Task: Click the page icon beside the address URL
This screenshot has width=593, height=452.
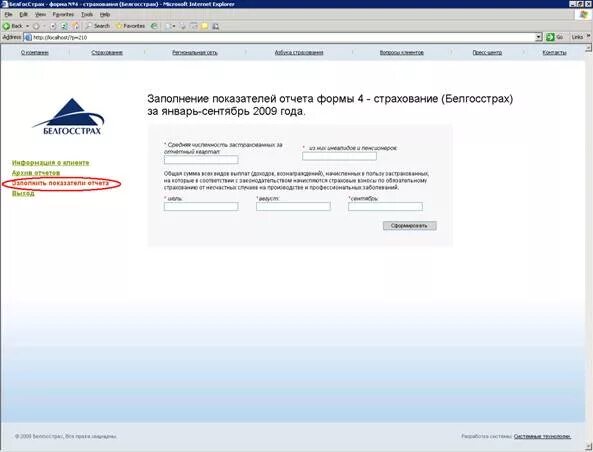Action: pos(28,37)
